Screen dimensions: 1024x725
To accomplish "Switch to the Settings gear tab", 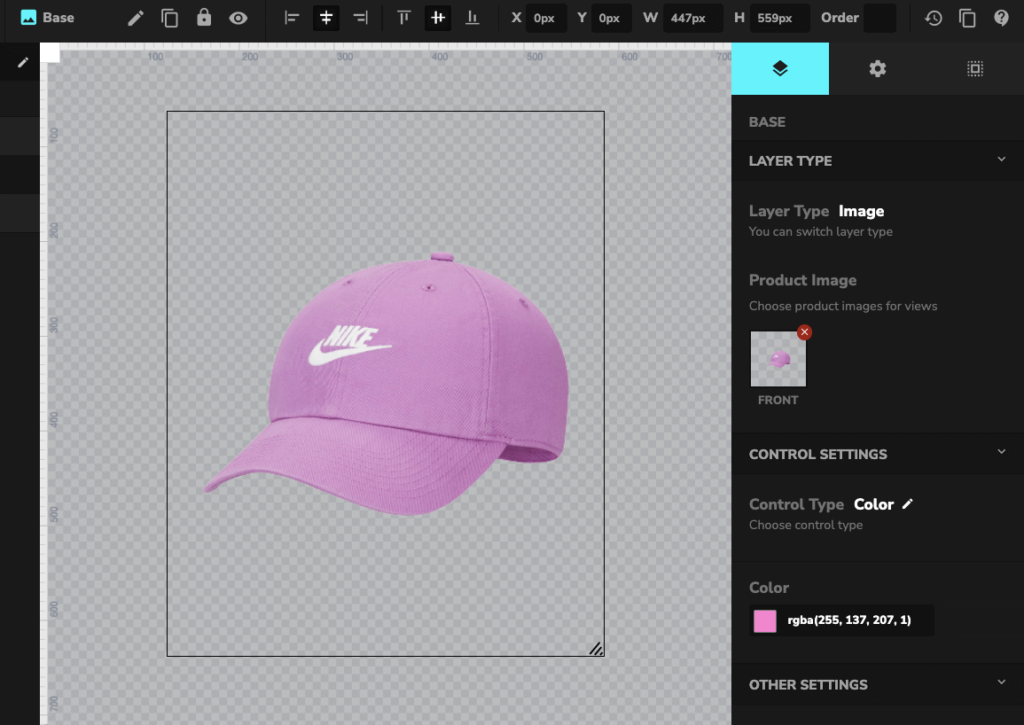I will tap(877, 68).
